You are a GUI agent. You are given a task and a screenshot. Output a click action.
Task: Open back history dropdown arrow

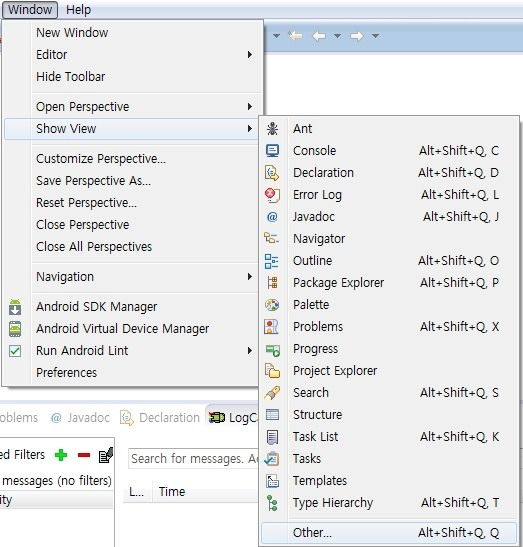(x=337, y=36)
